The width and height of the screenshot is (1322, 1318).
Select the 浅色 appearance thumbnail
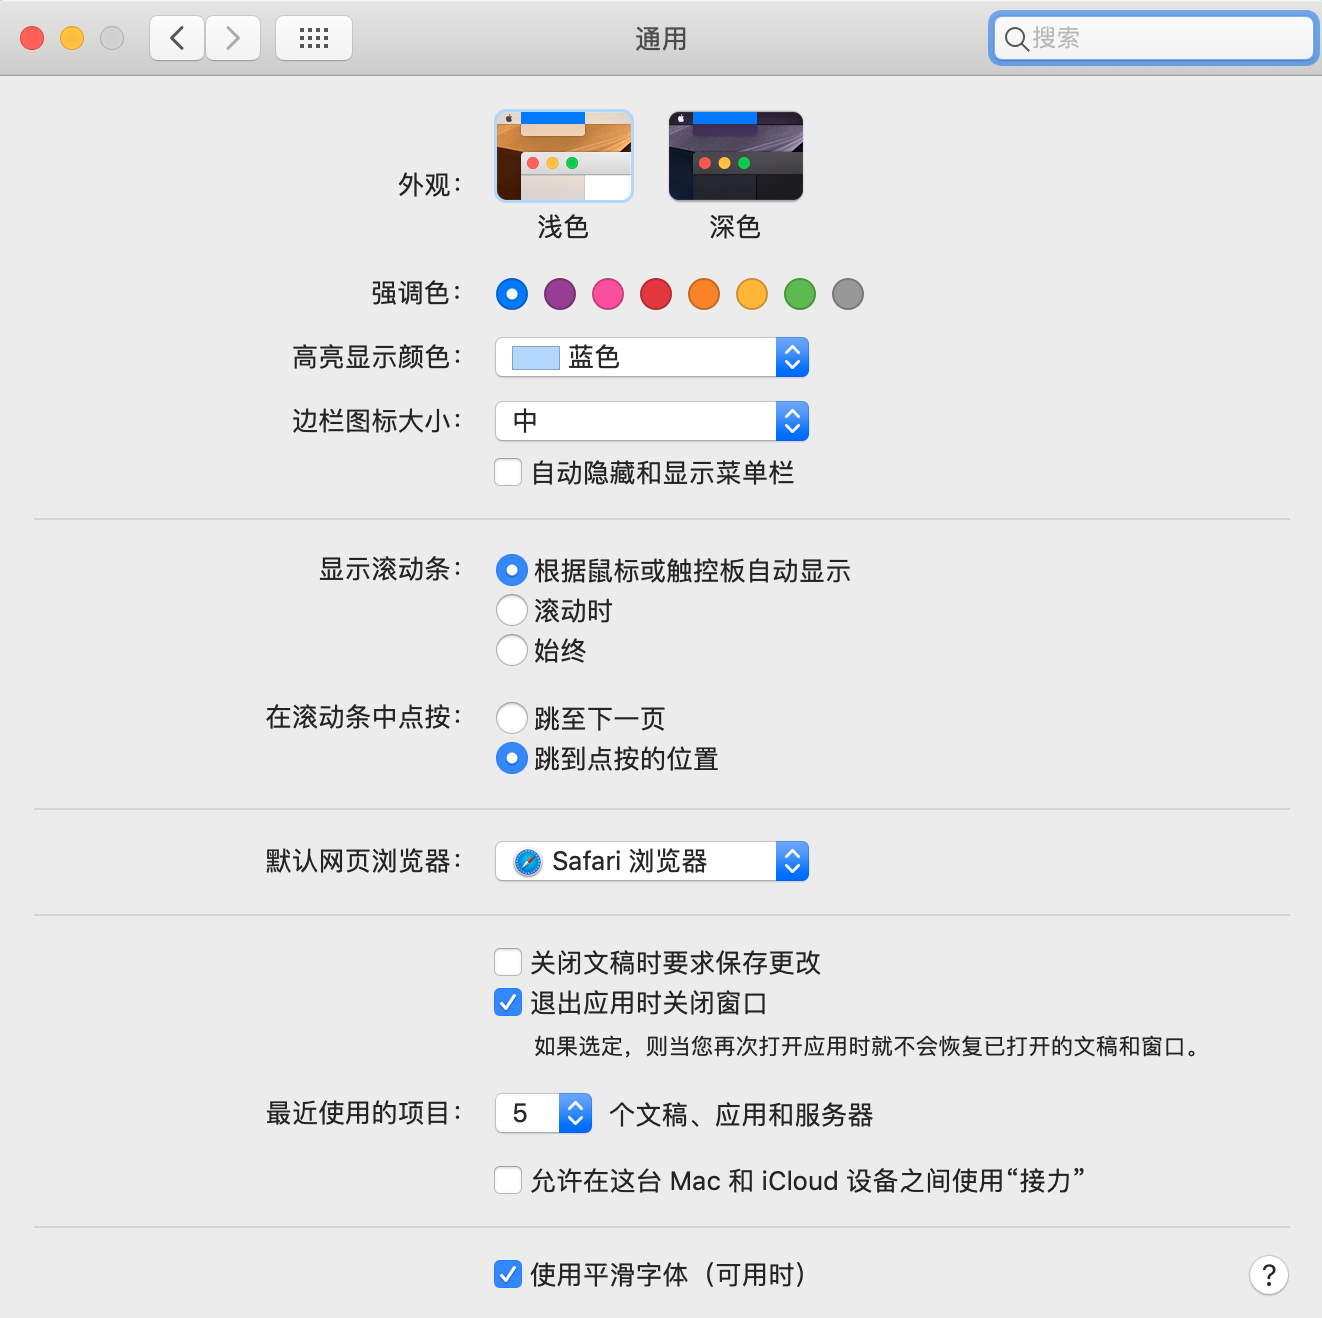(x=564, y=156)
